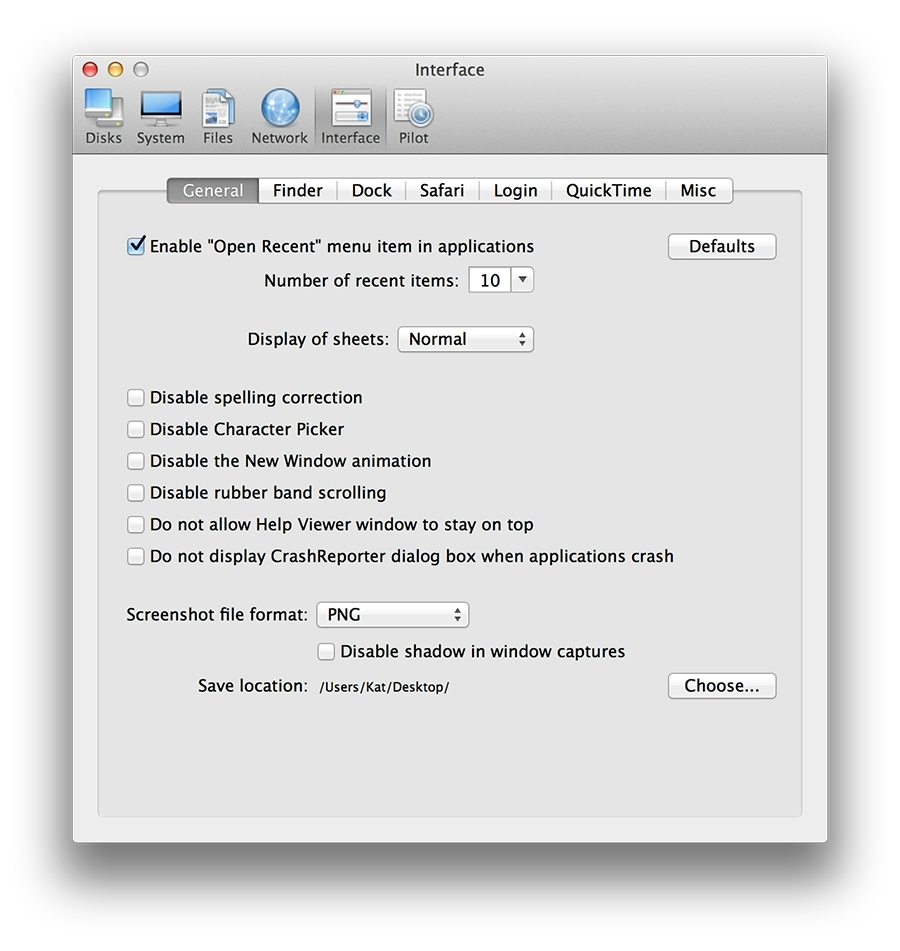Open the Screenshot file format popup
Viewport: 900px width, 951px height.
coord(393,615)
